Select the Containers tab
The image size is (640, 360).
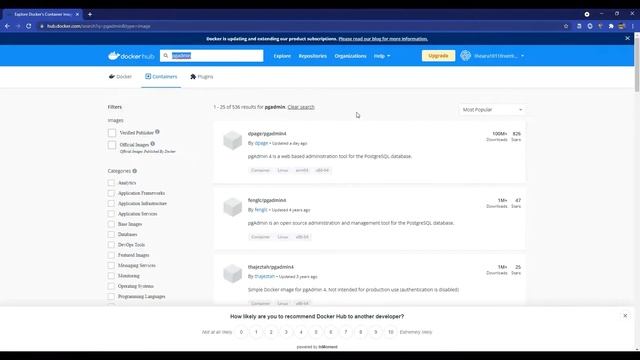coord(161,77)
